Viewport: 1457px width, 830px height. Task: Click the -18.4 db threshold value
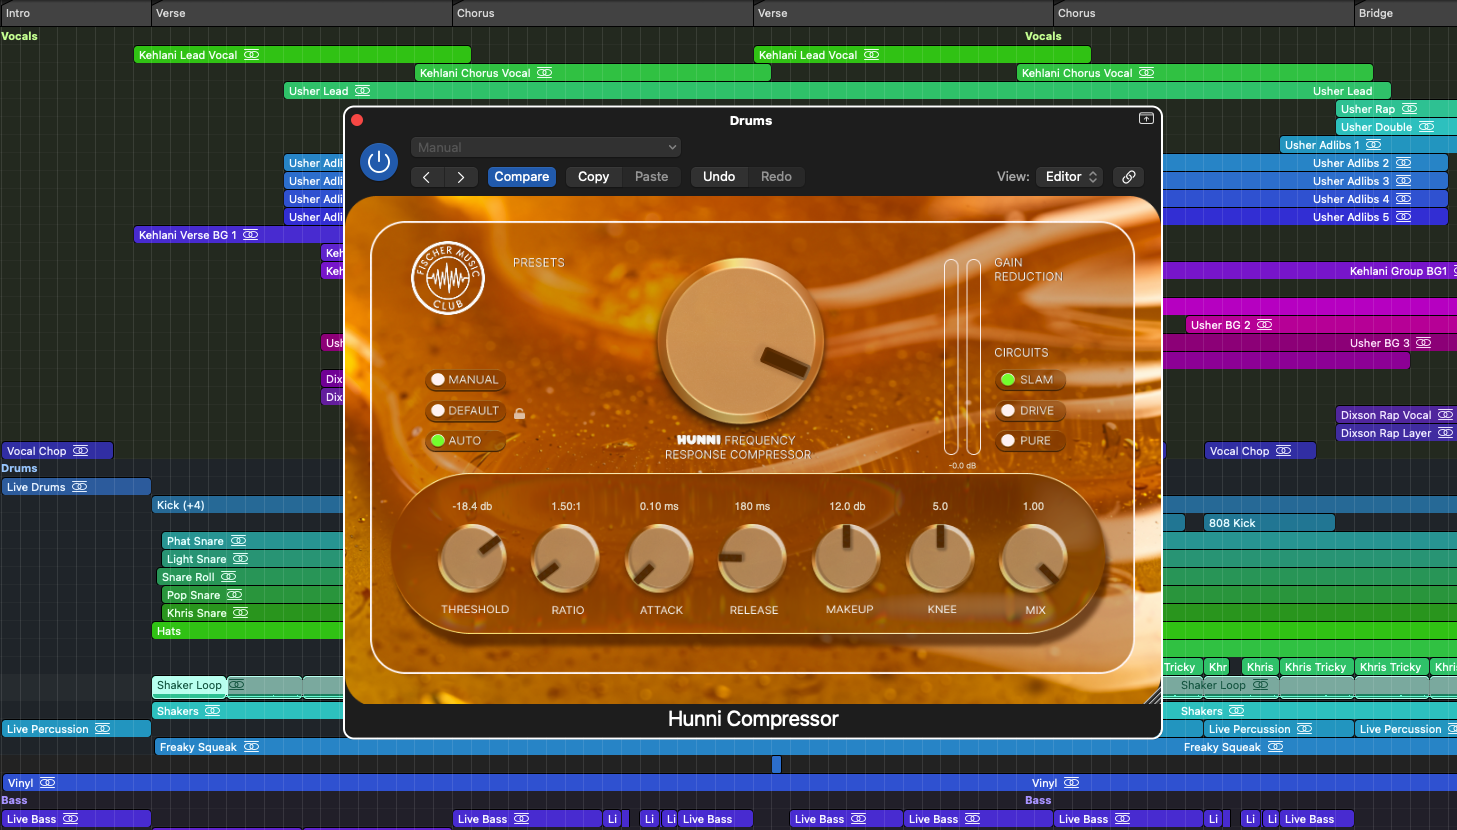[472, 507]
